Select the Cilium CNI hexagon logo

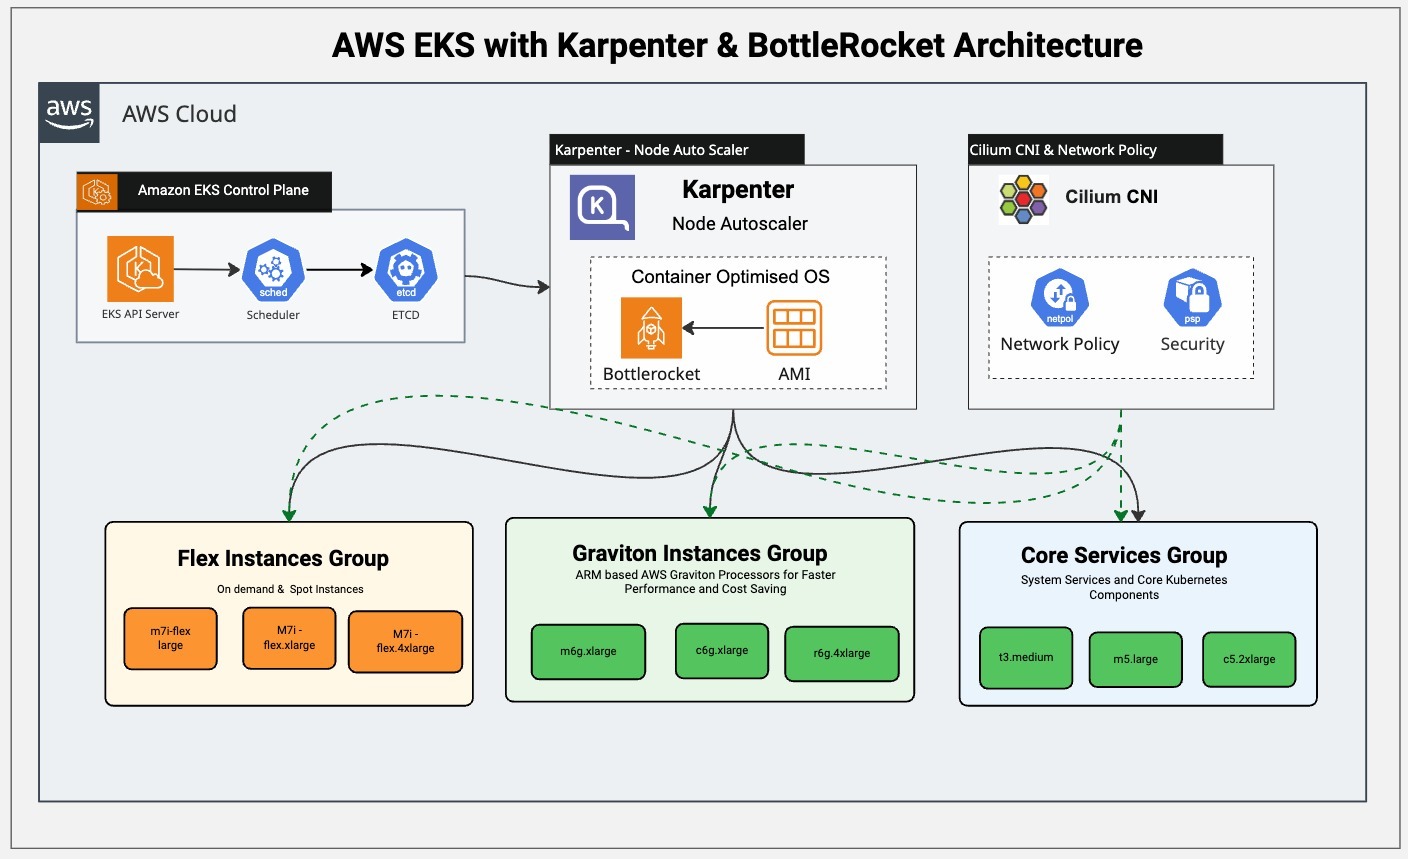pyautogui.click(x=1023, y=198)
